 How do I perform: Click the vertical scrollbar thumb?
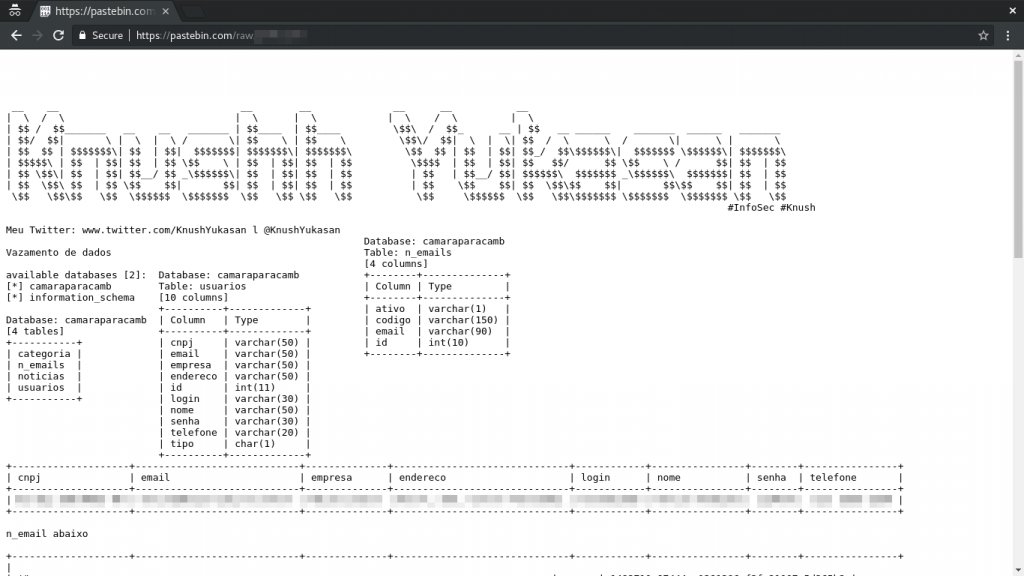click(1018, 160)
